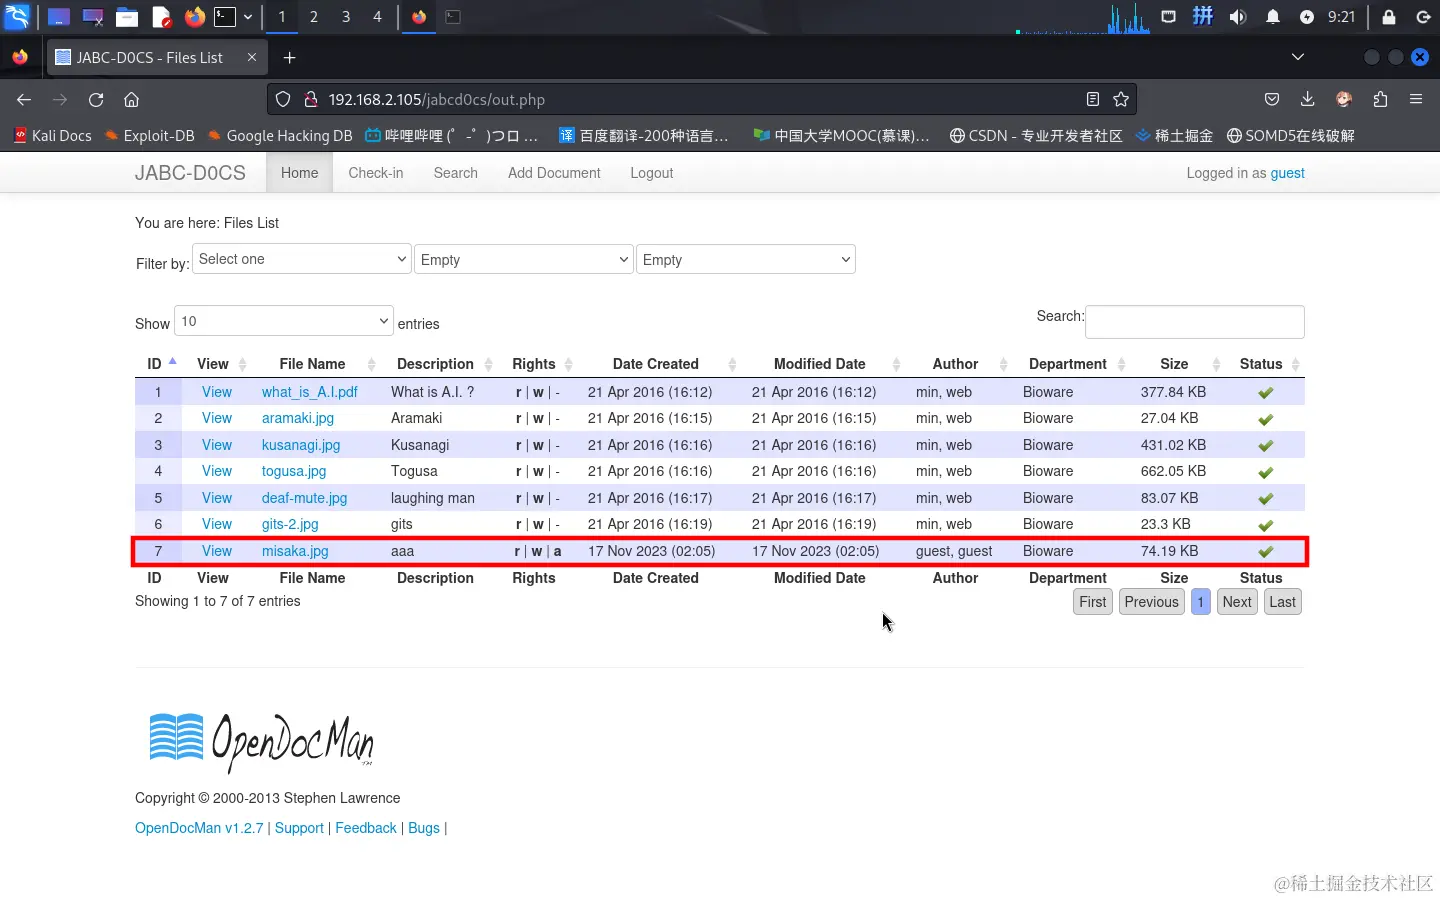The height and width of the screenshot is (900, 1440).
Task: Click the address bar URL field
Action: click(700, 99)
